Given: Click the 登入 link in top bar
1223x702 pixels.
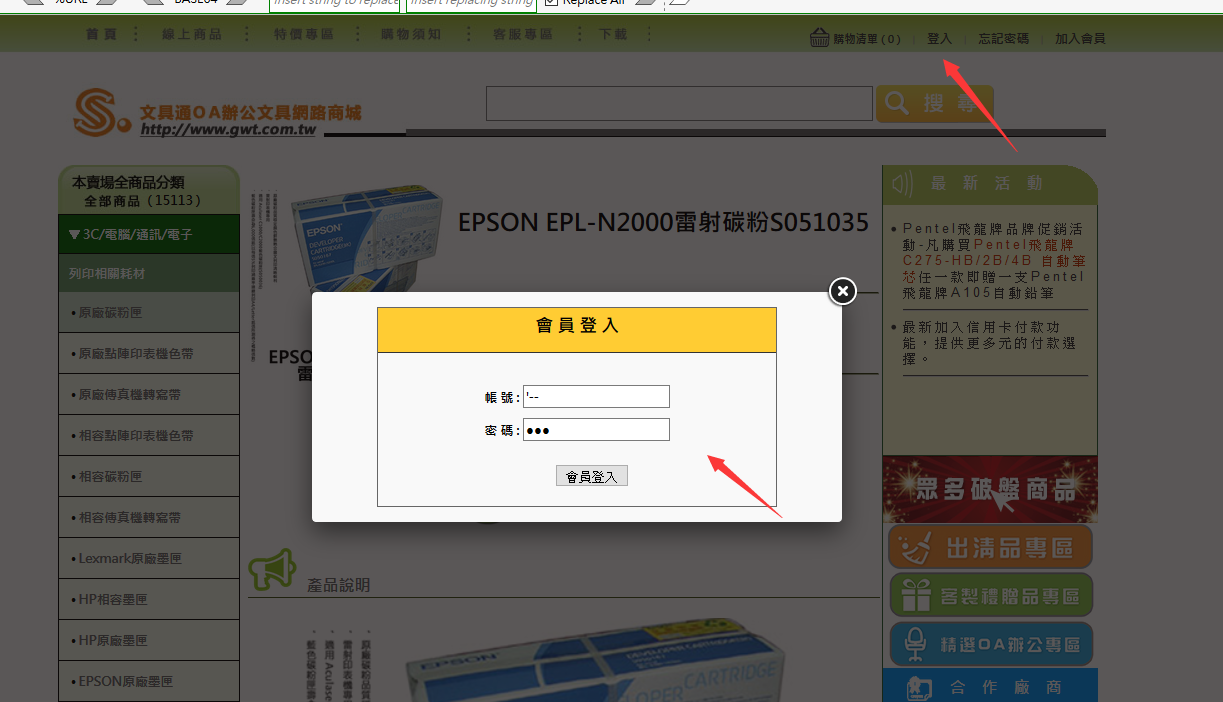Looking at the screenshot, I should tap(940, 39).
